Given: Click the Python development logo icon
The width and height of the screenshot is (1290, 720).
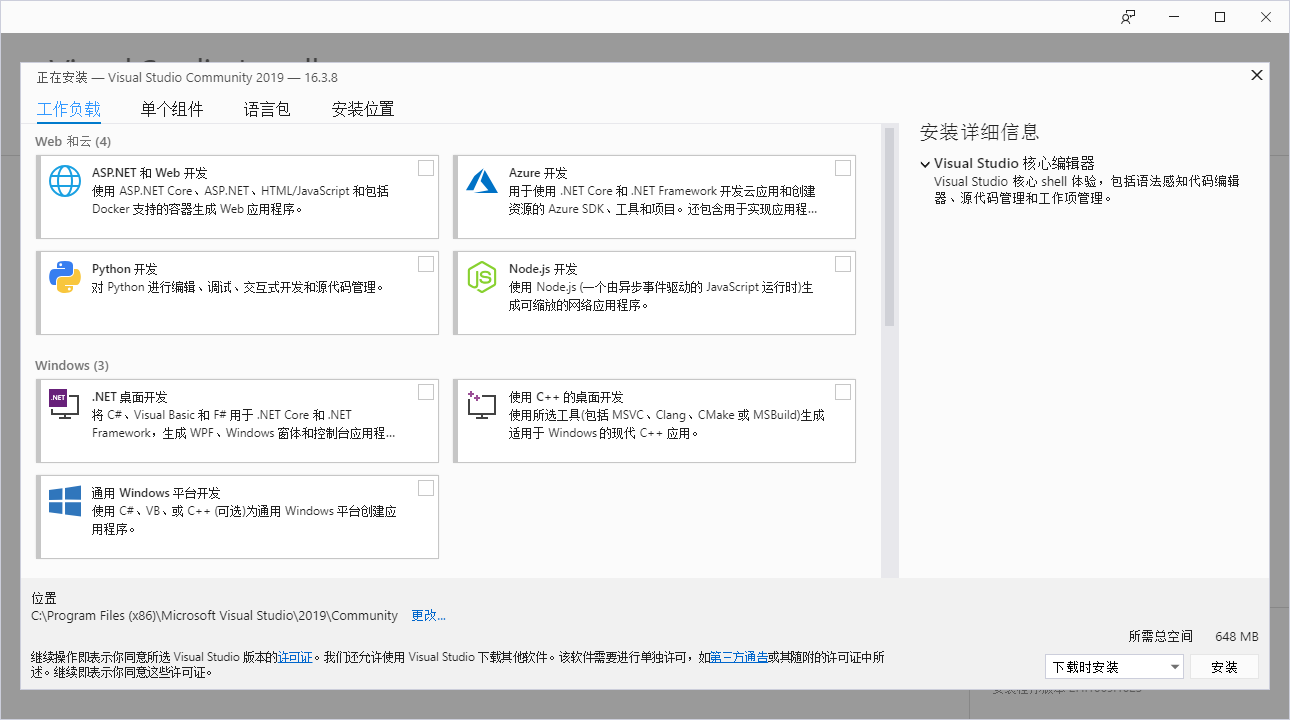Looking at the screenshot, I should 65,277.
